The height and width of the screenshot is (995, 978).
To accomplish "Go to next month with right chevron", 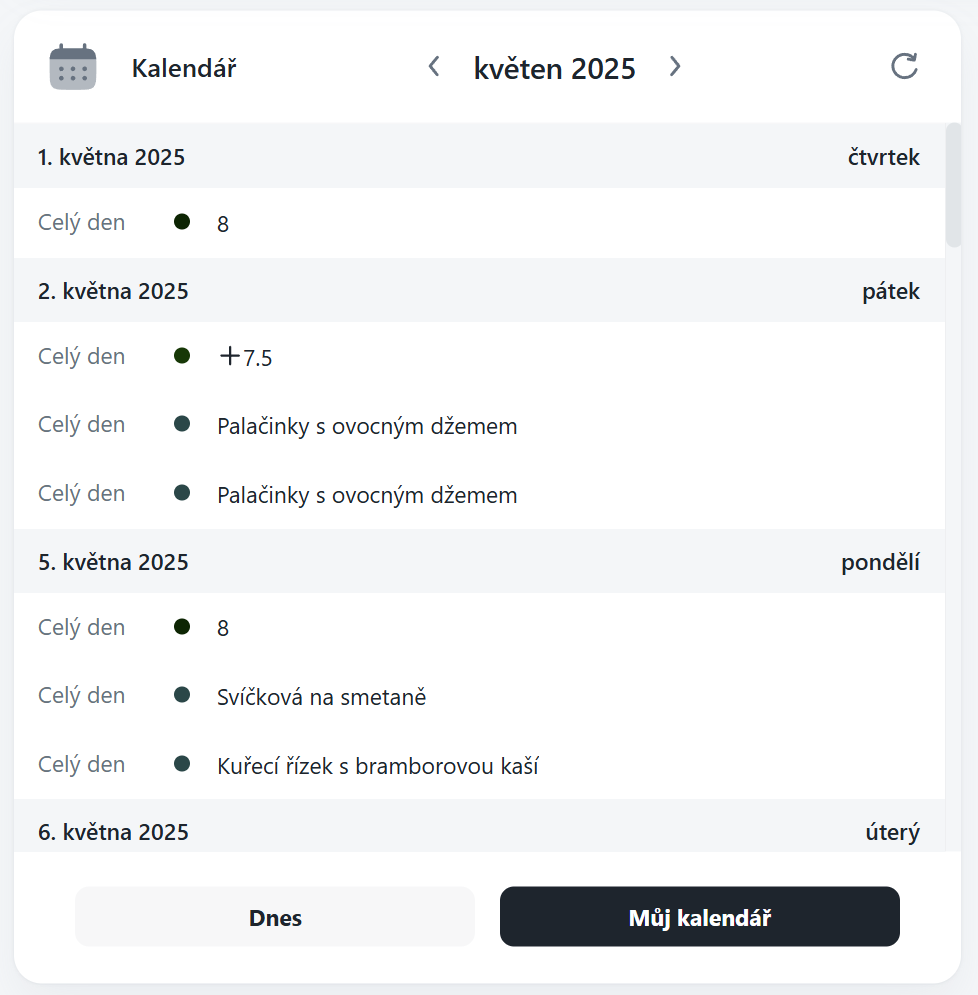I will [x=675, y=67].
